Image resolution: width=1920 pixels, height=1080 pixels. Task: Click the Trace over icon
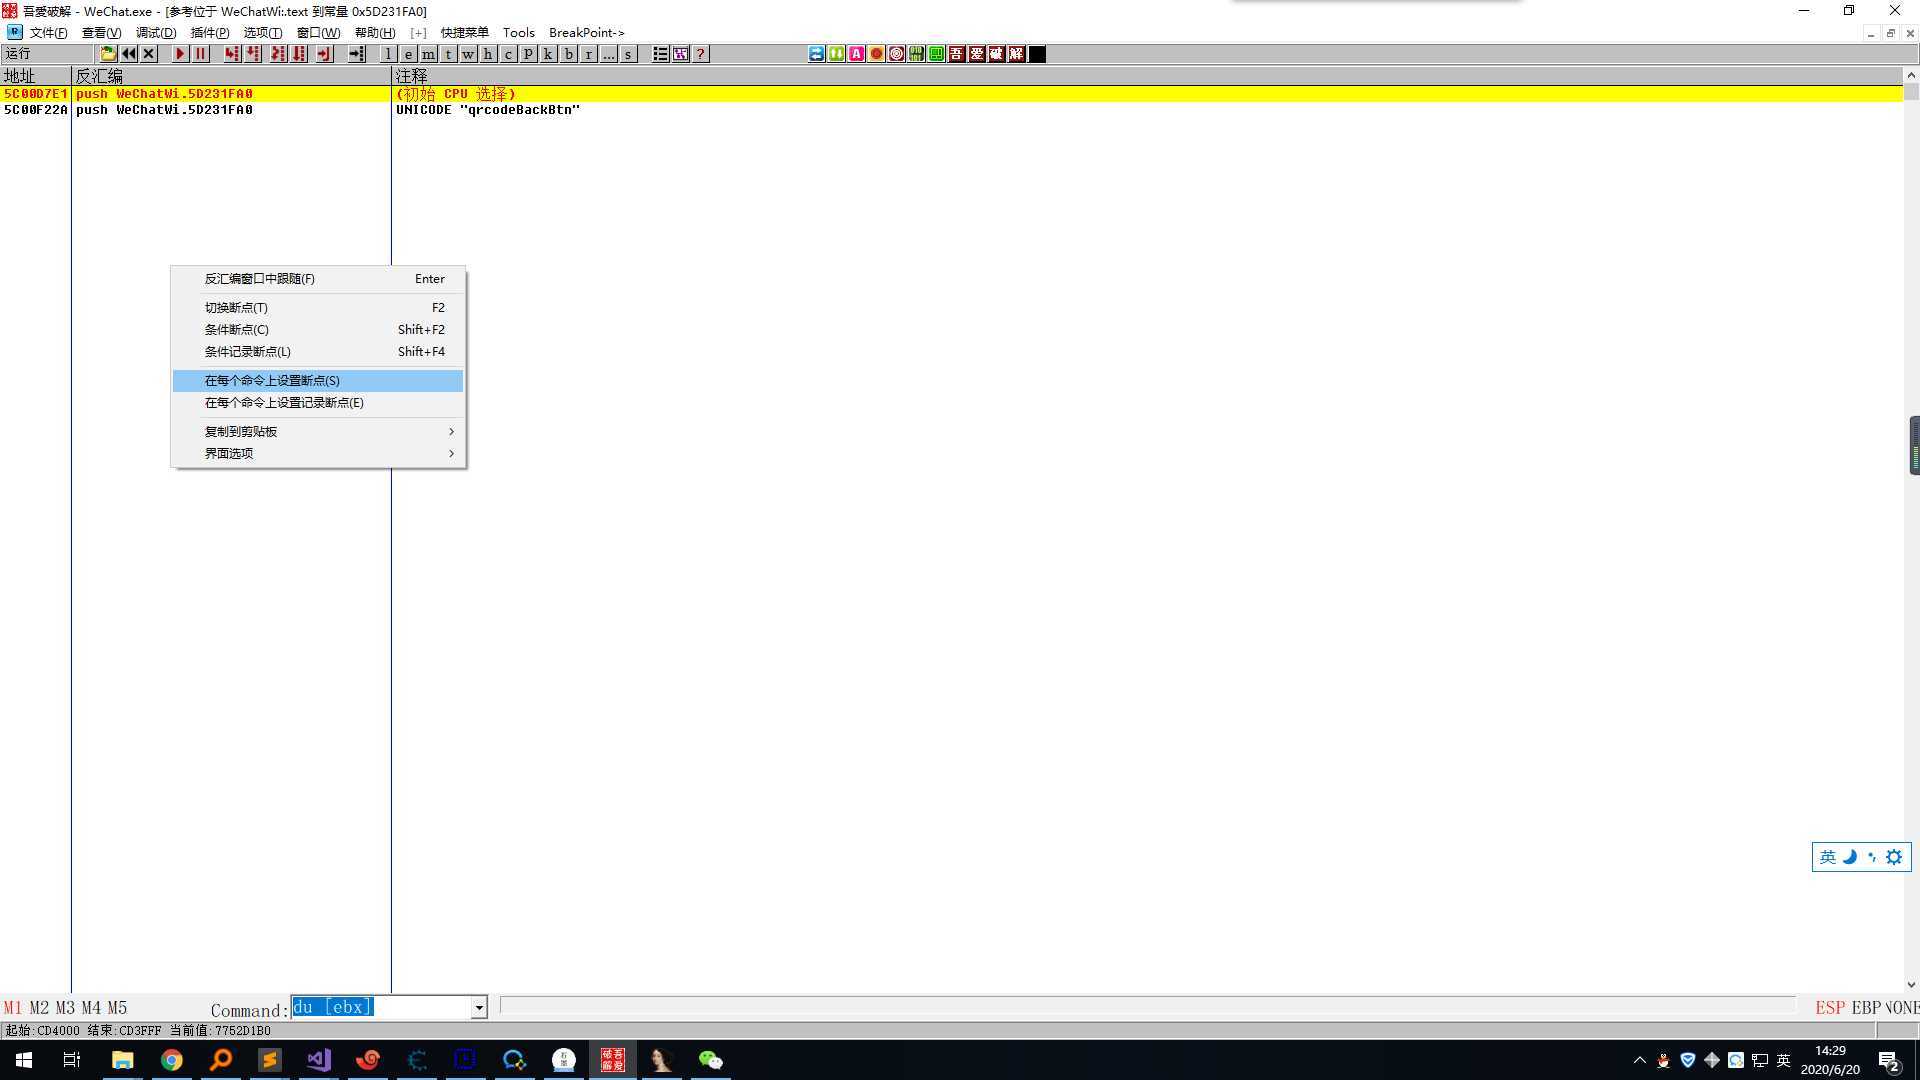pos(299,54)
